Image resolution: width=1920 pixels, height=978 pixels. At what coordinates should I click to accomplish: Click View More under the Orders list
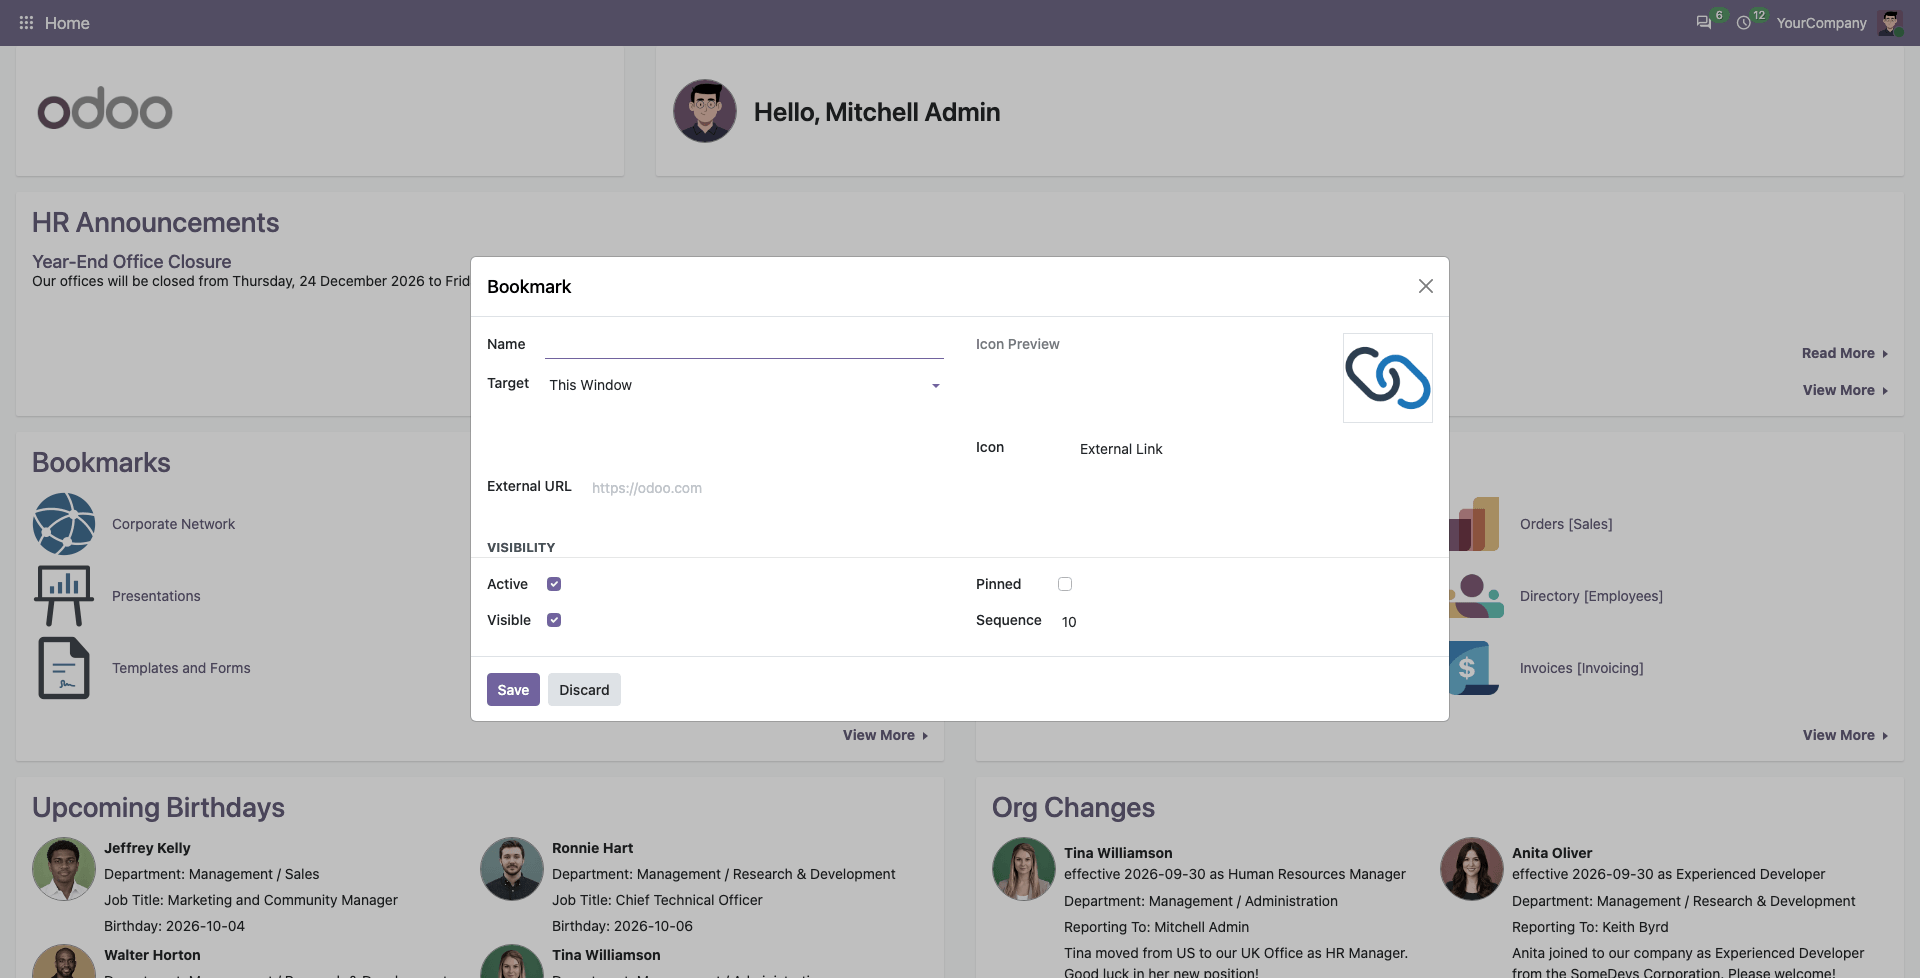pos(1845,735)
